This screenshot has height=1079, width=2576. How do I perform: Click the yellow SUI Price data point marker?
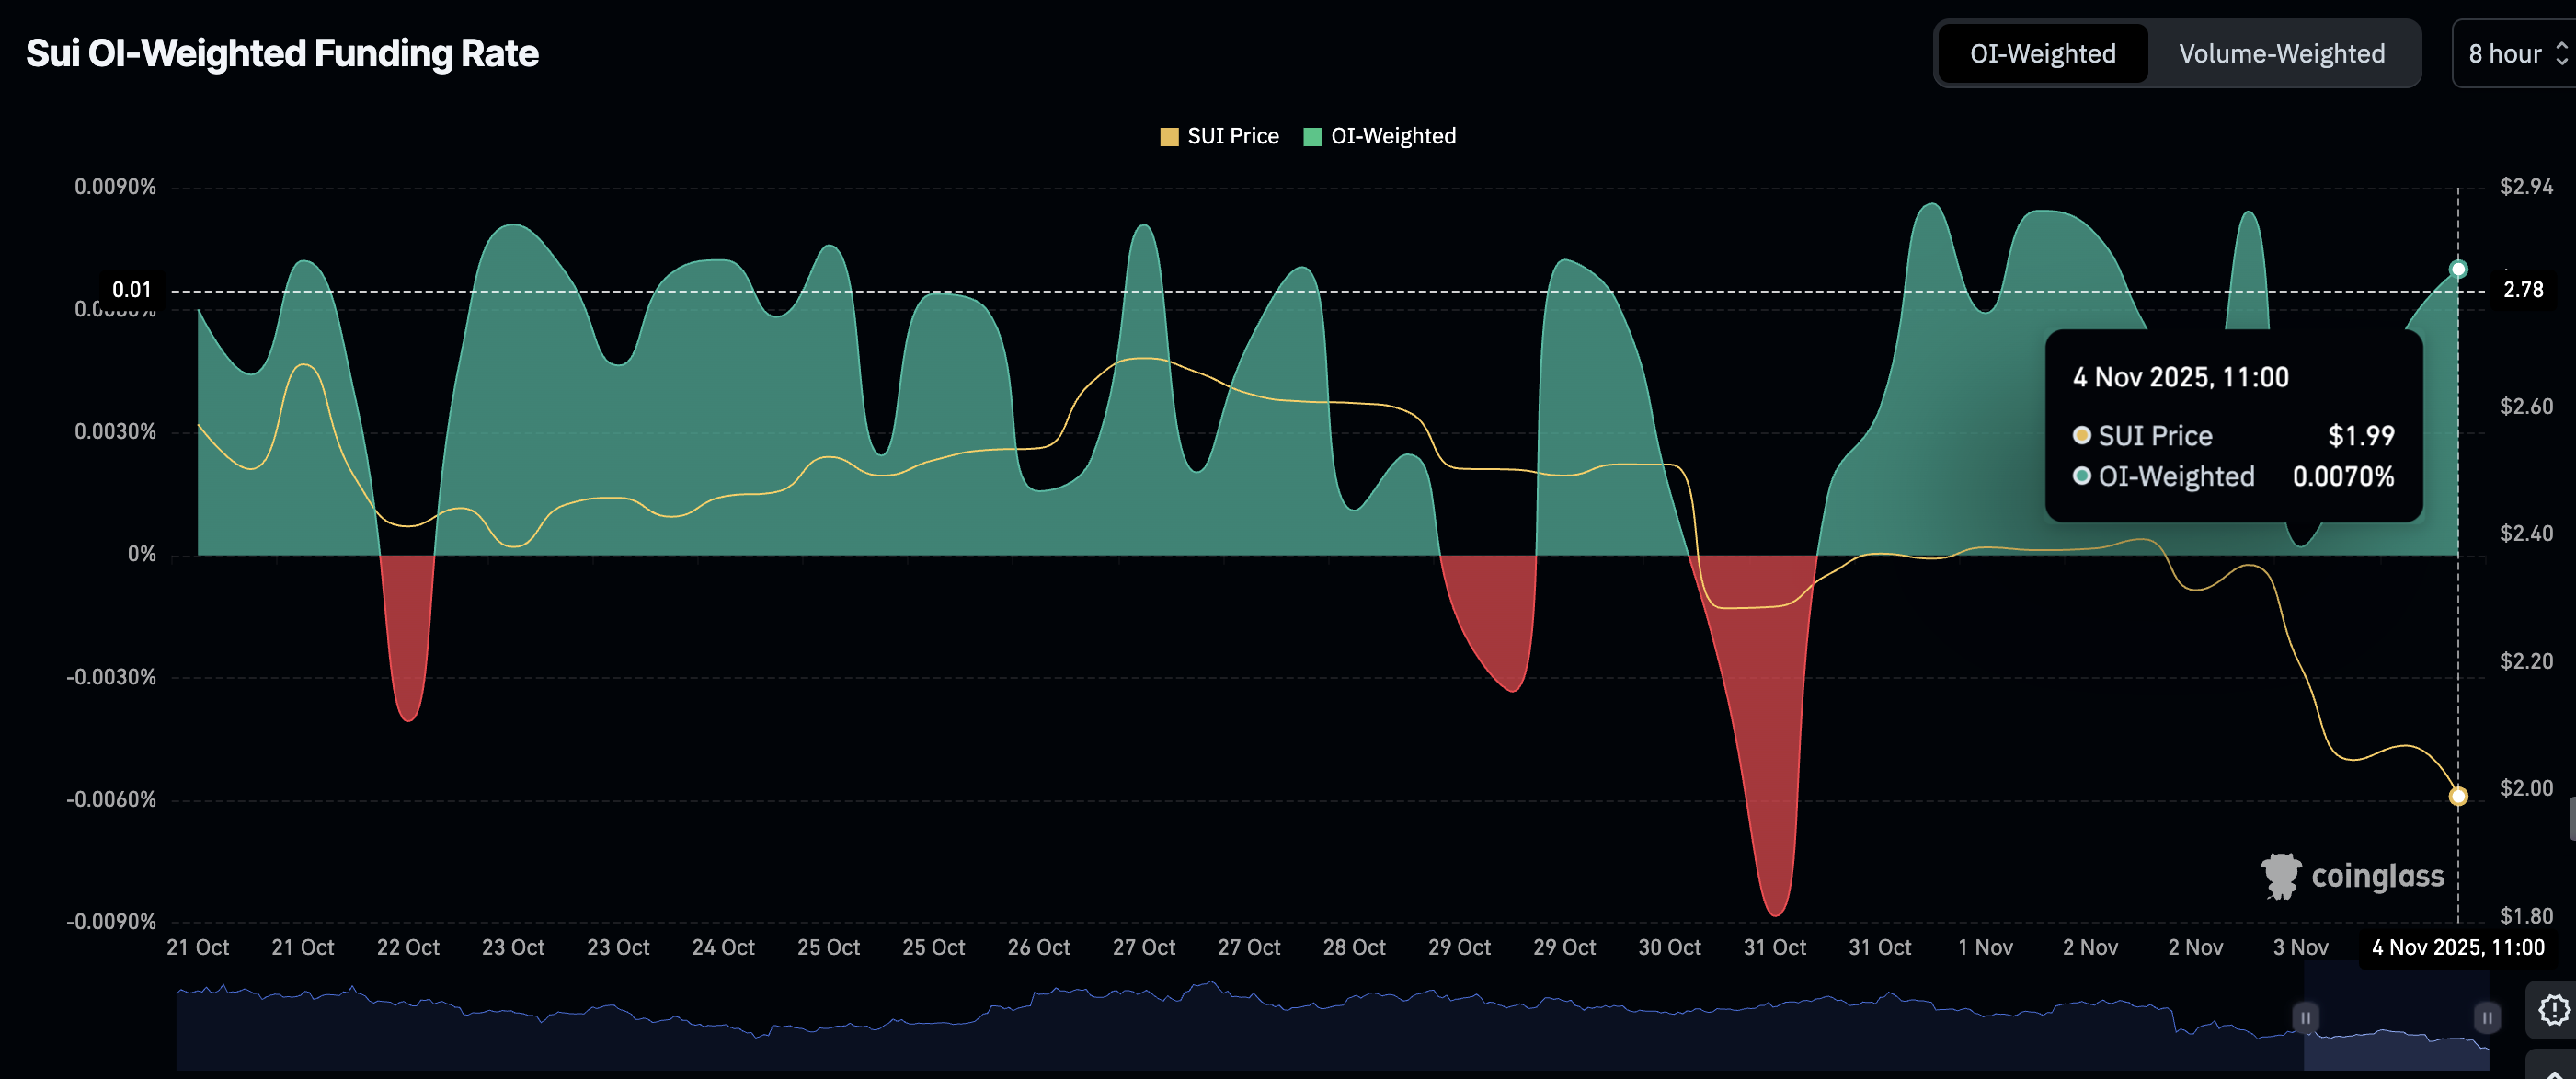2458,796
